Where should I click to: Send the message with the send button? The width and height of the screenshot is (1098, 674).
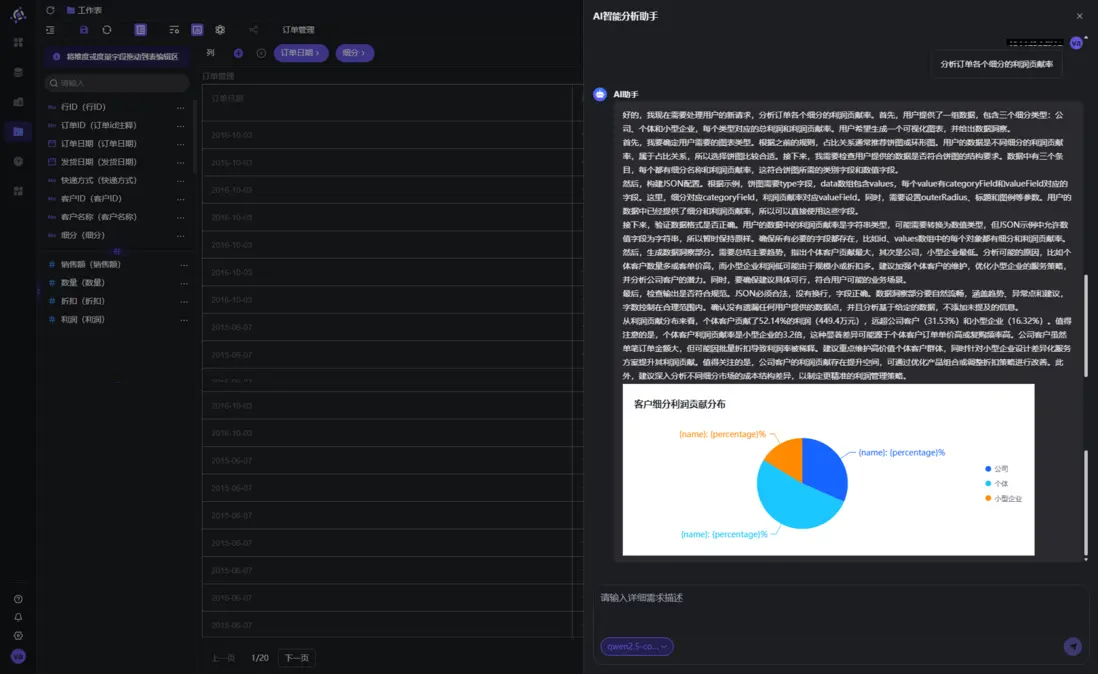[x=1072, y=647]
